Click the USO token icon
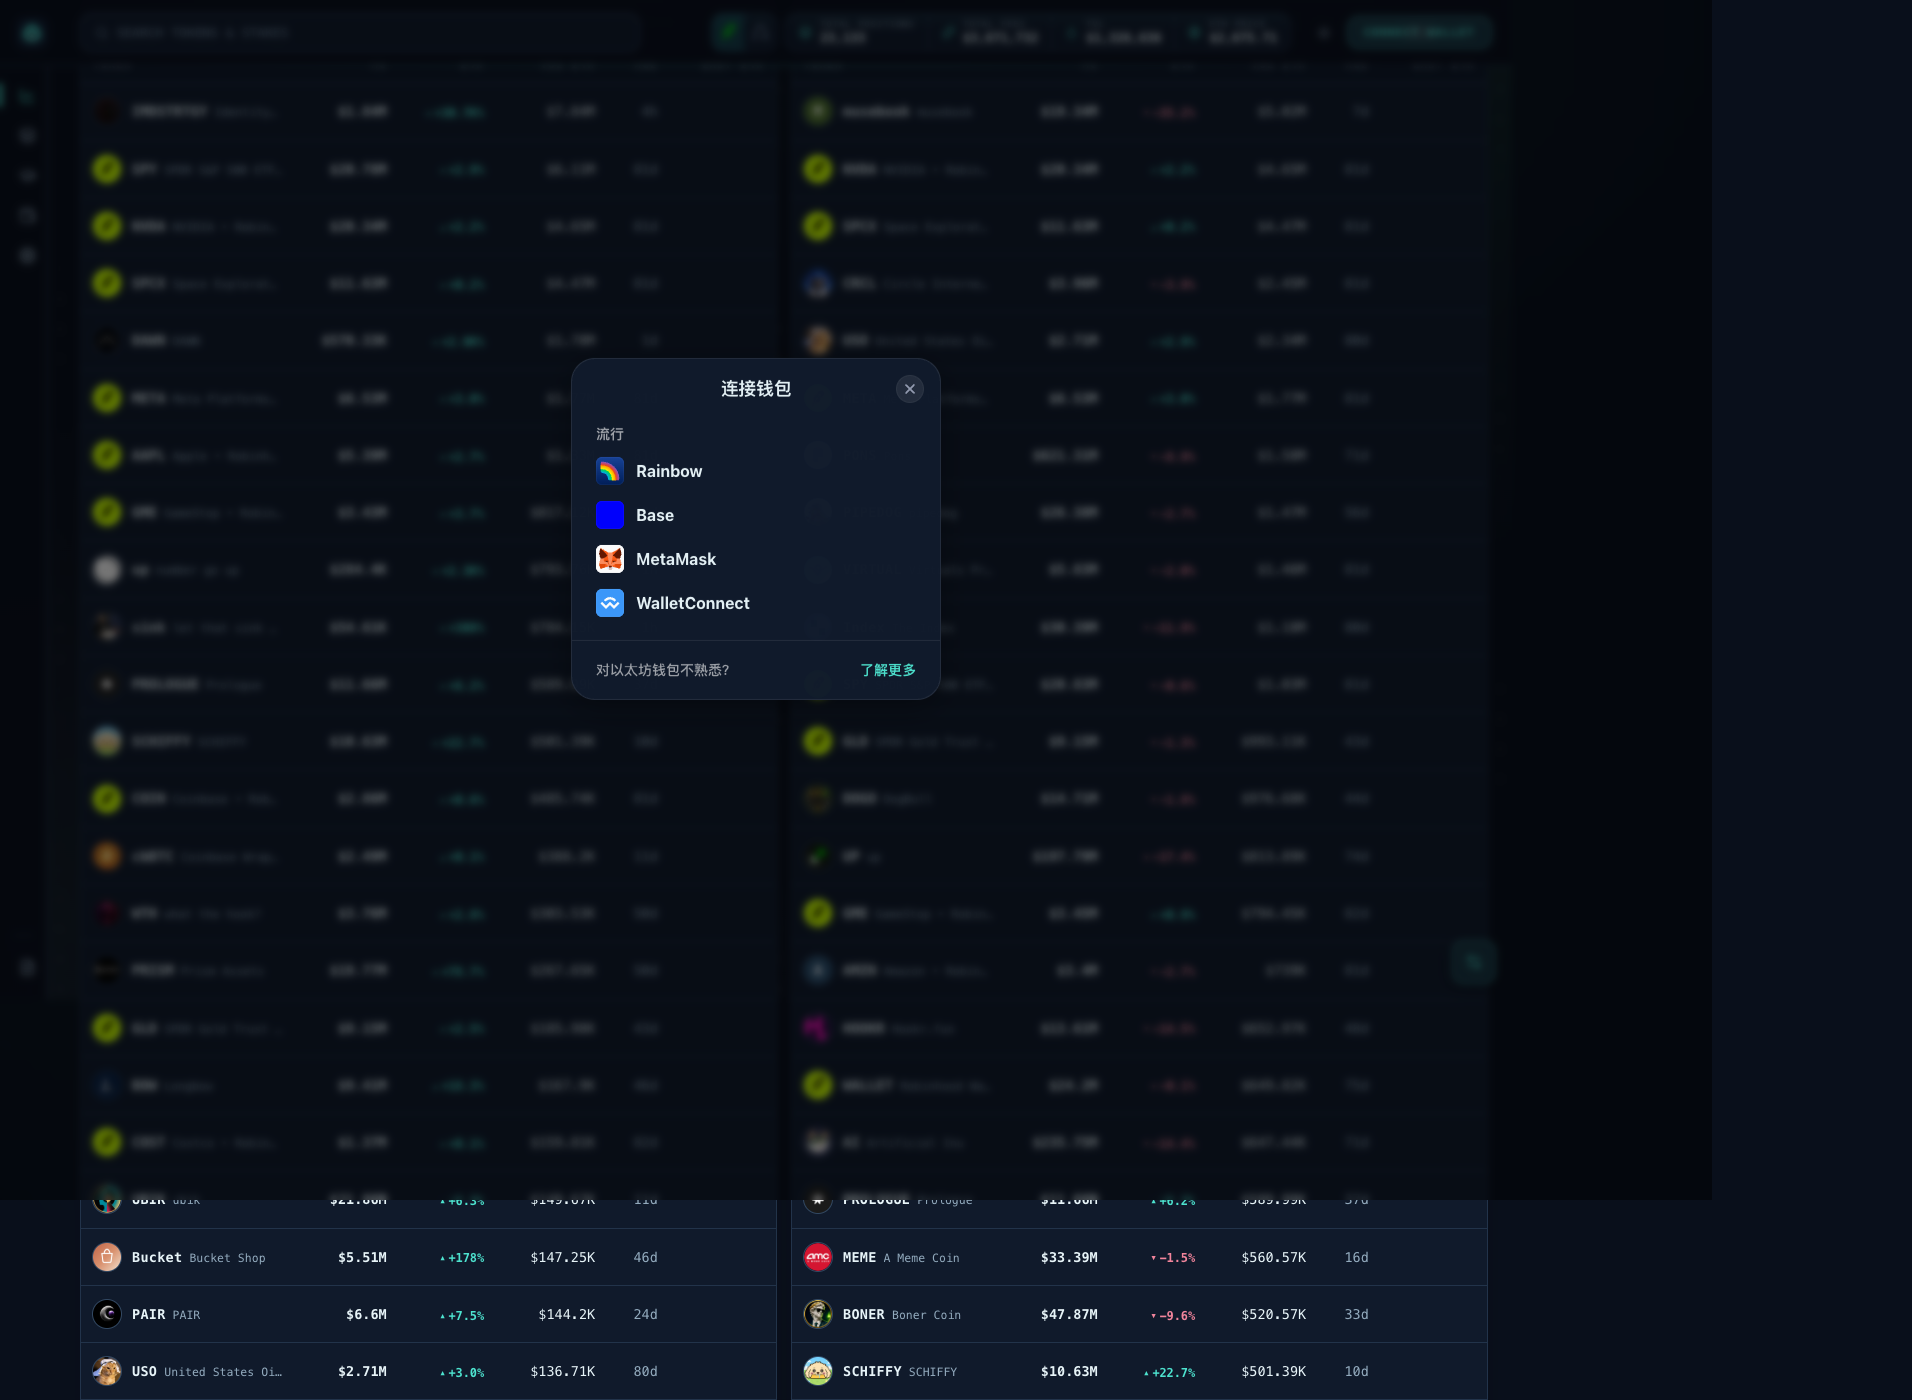The image size is (1912, 1400). click(107, 1371)
